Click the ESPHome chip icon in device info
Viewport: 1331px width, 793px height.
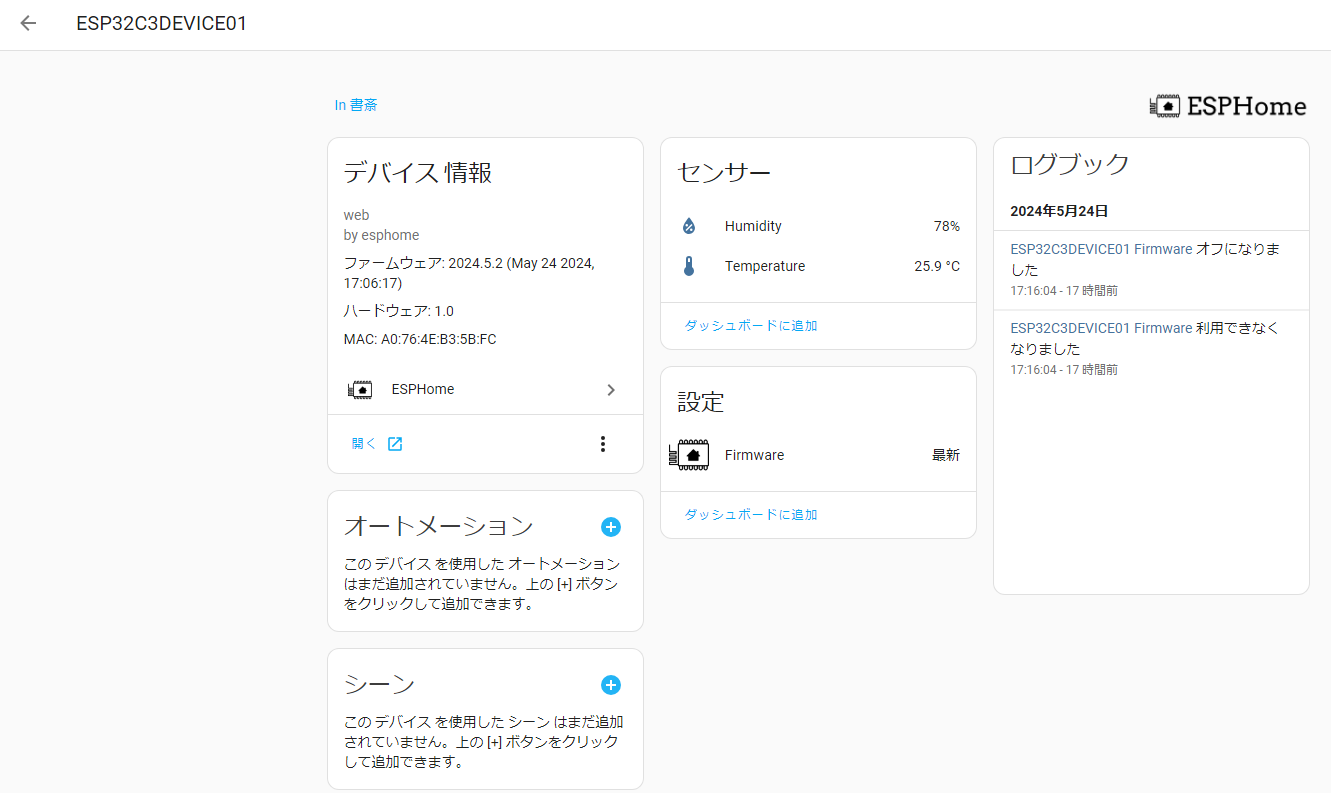(359, 390)
